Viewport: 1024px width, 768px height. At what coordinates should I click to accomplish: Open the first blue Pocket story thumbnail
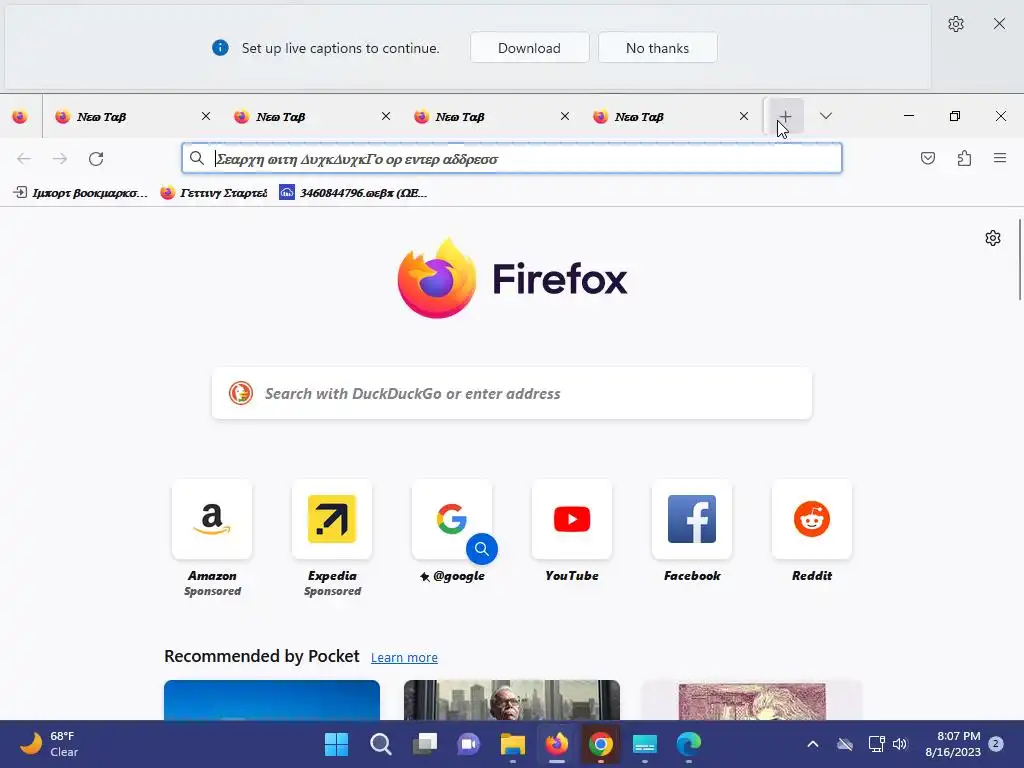pos(272,700)
